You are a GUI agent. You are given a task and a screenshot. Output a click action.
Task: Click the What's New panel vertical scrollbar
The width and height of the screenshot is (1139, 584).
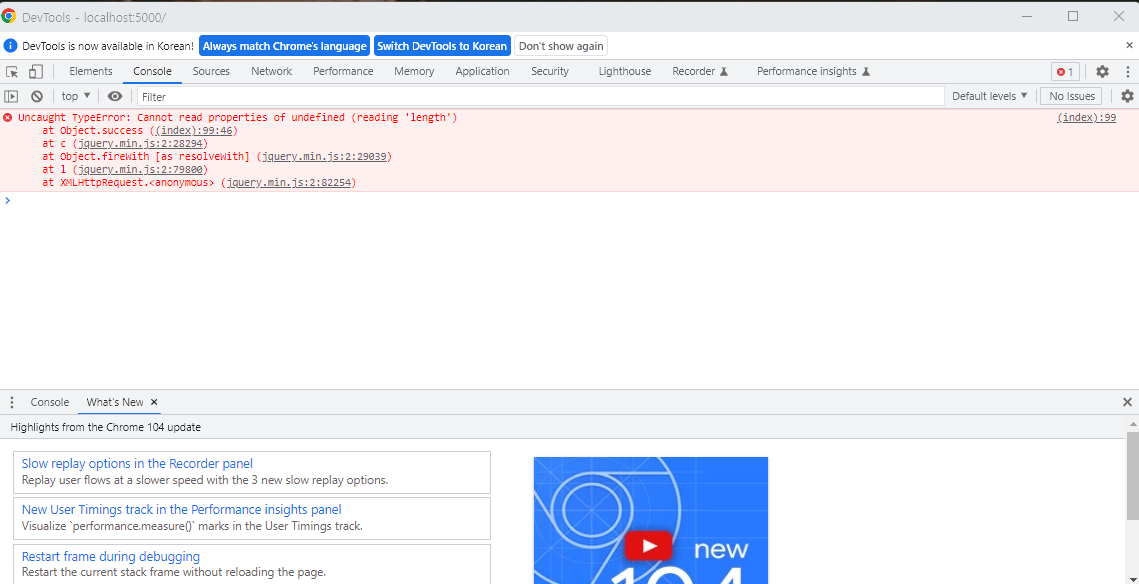click(1132, 476)
